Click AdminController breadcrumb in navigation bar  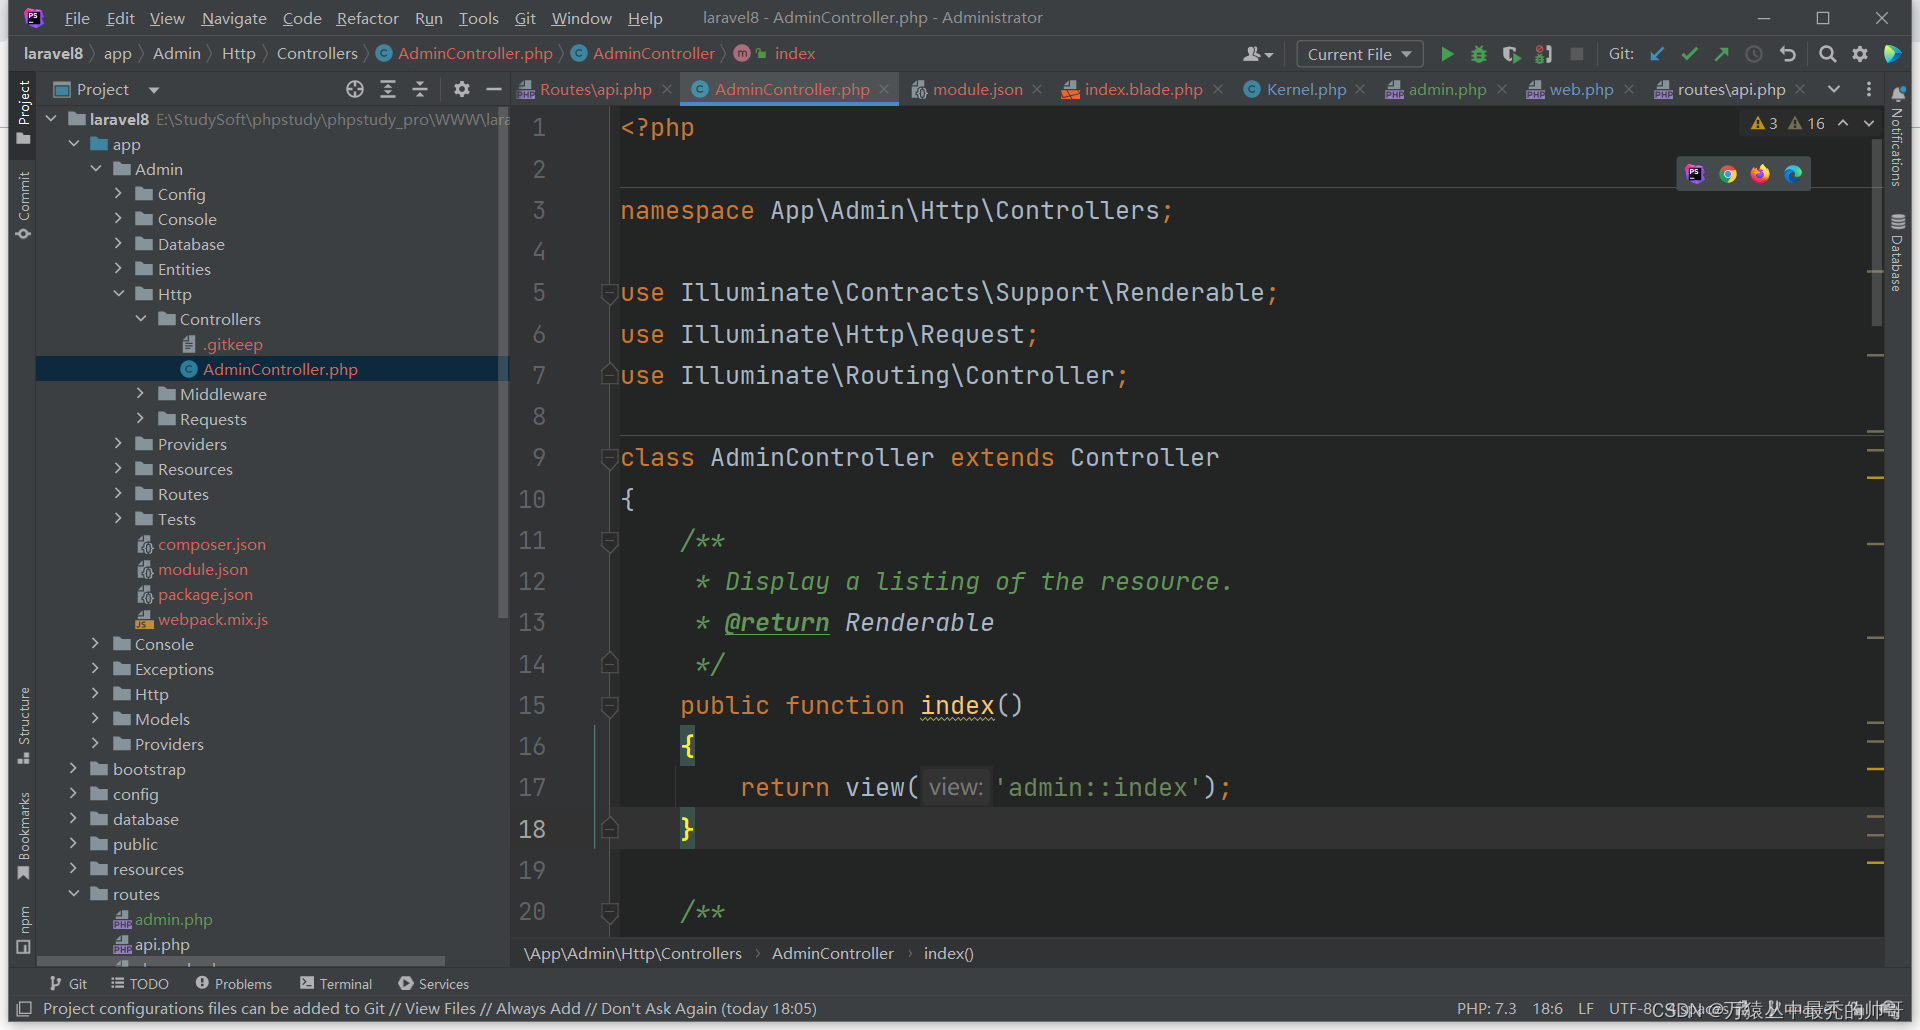[644, 53]
